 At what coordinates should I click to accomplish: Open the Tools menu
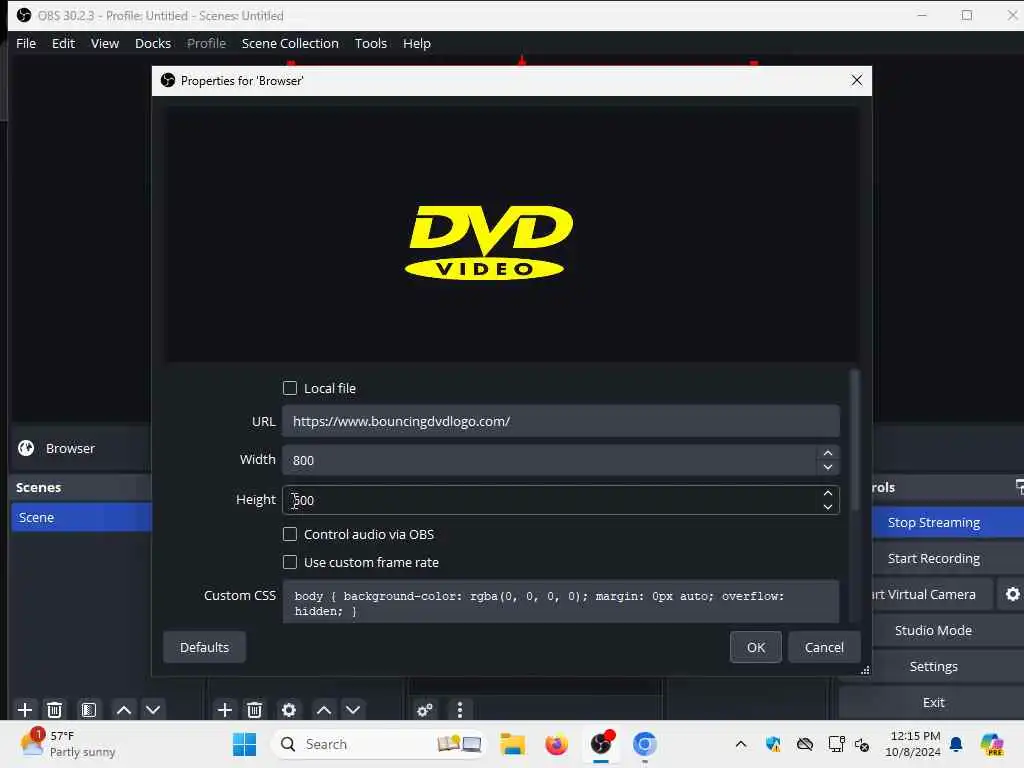[x=370, y=43]
